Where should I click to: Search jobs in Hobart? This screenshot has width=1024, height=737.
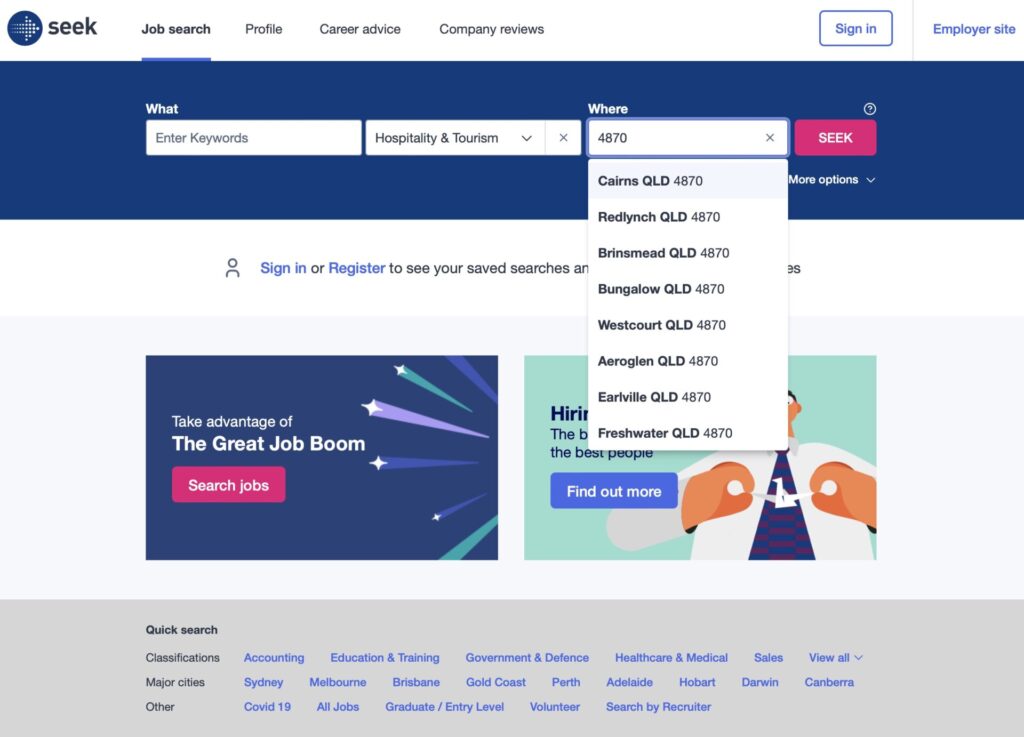click(697, 682)
